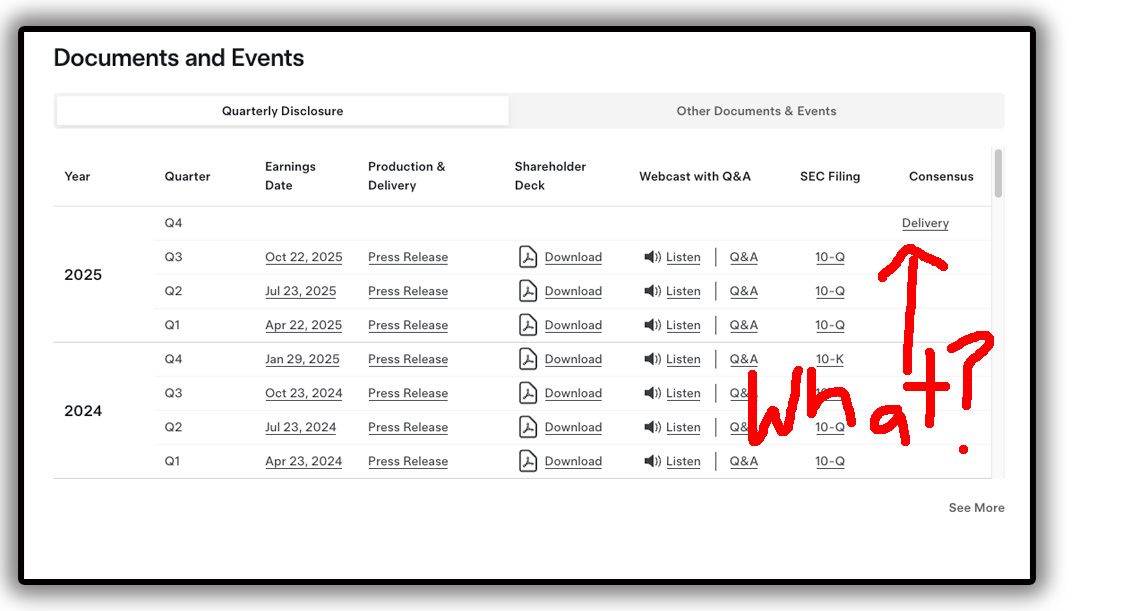Download the Q2 2024 shareholder deck
The image size is (1123, 611).
(x=573, y=427)
